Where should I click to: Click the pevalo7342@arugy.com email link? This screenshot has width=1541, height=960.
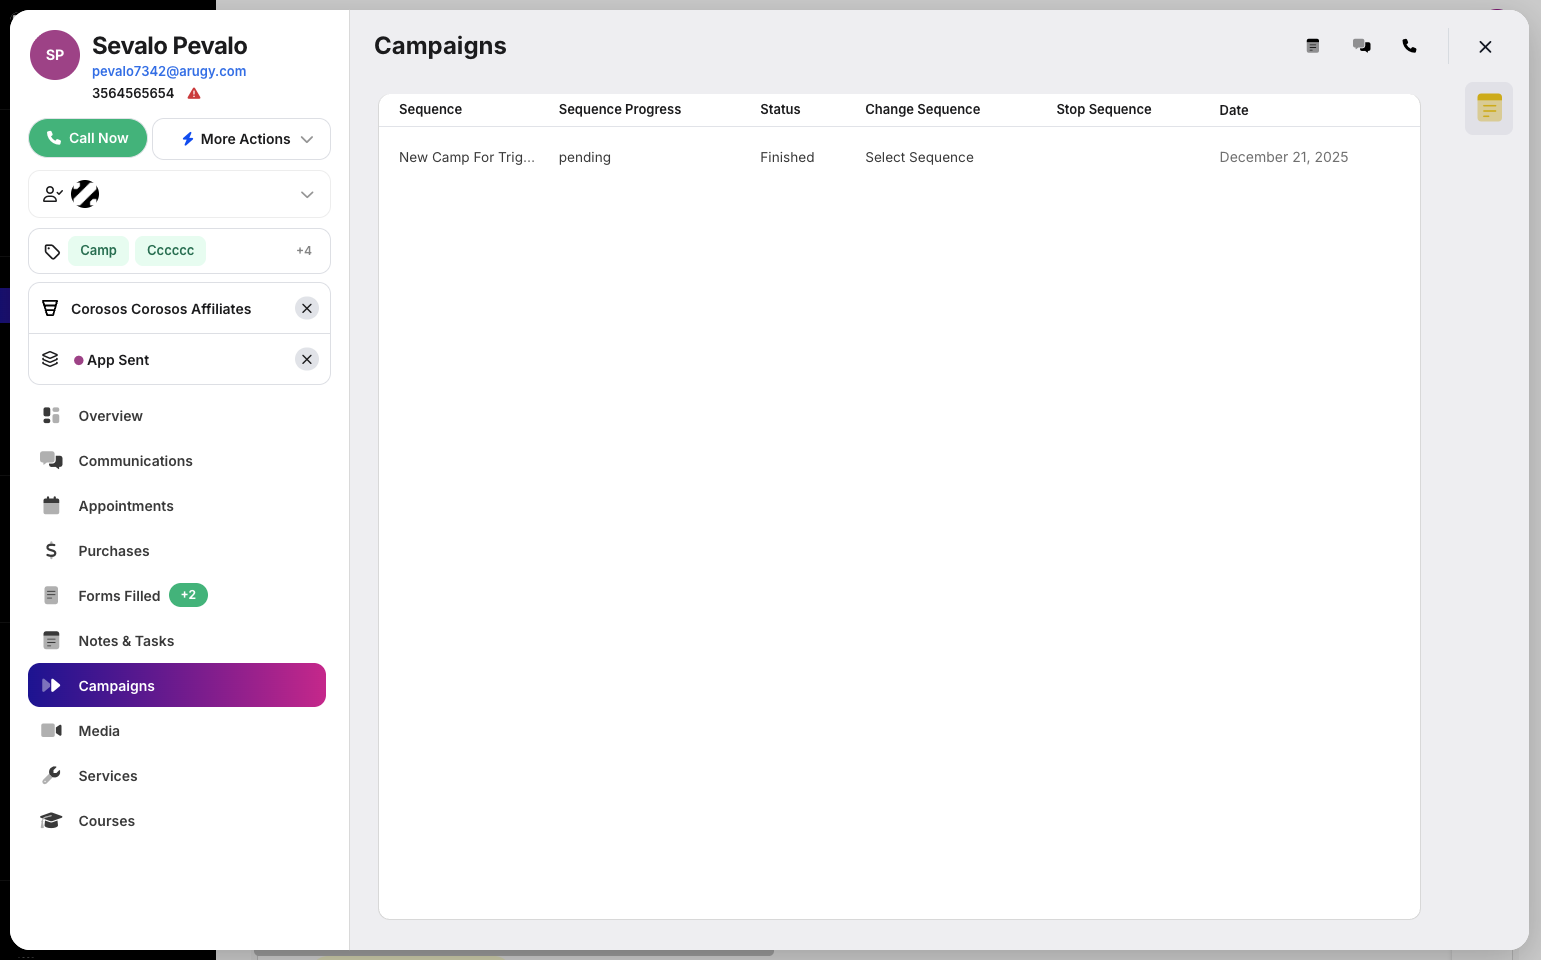pos(169,71)
